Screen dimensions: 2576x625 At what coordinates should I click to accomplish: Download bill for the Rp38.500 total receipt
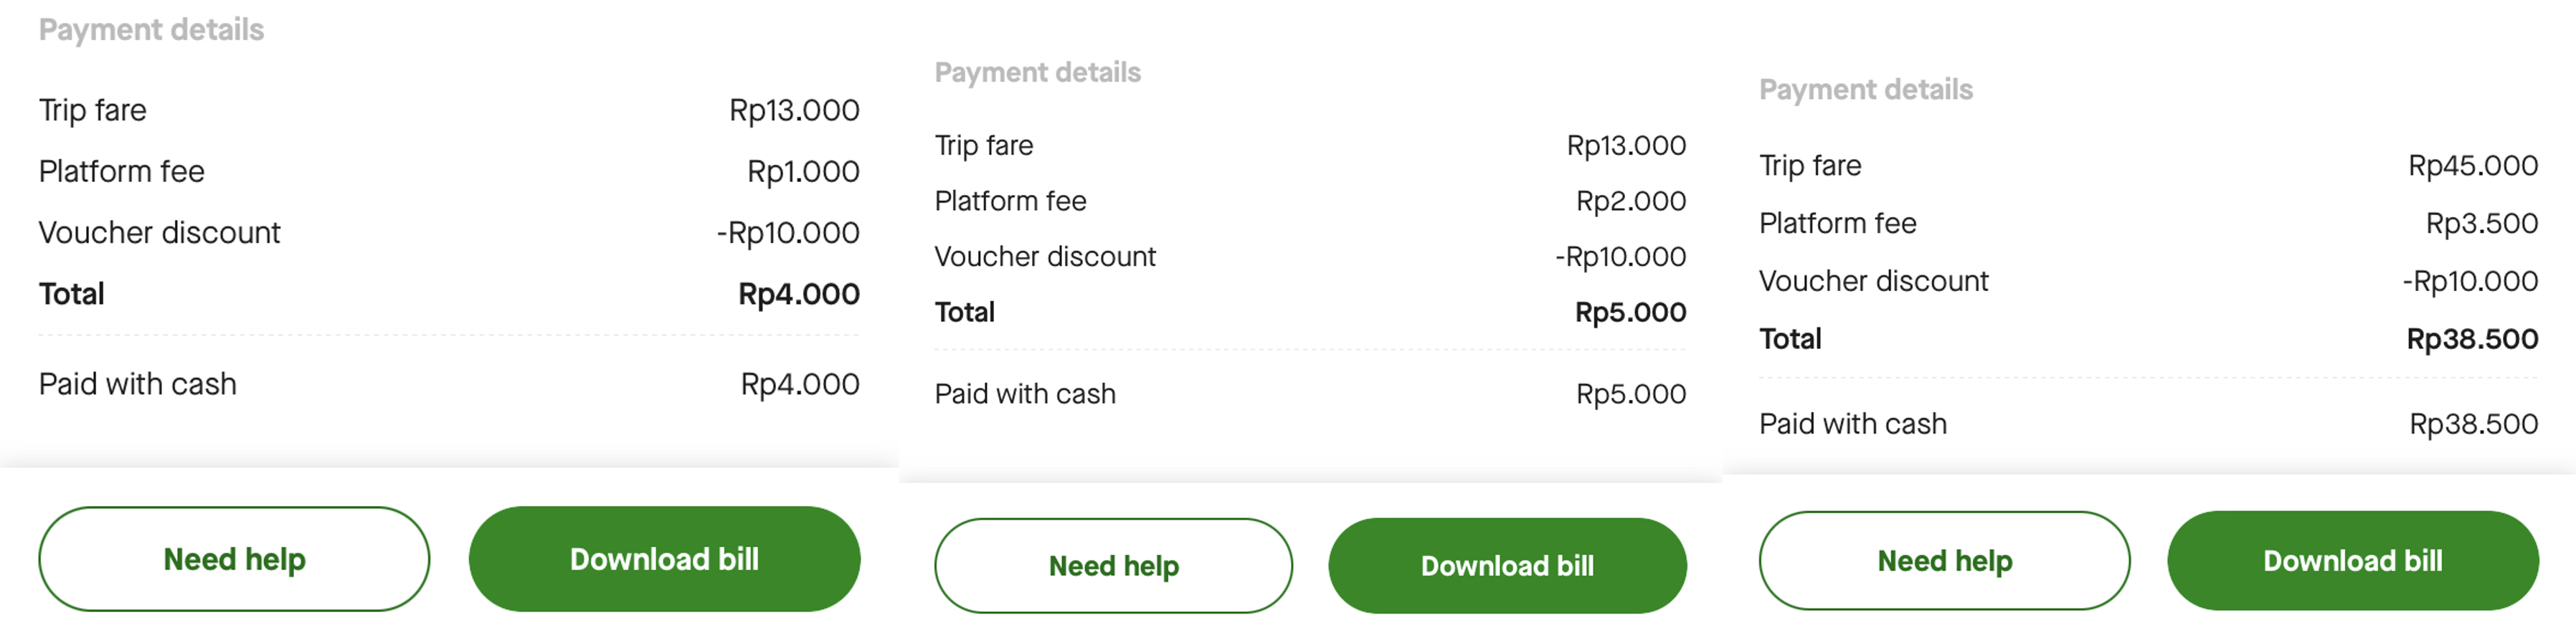(x=2352, y=560)
